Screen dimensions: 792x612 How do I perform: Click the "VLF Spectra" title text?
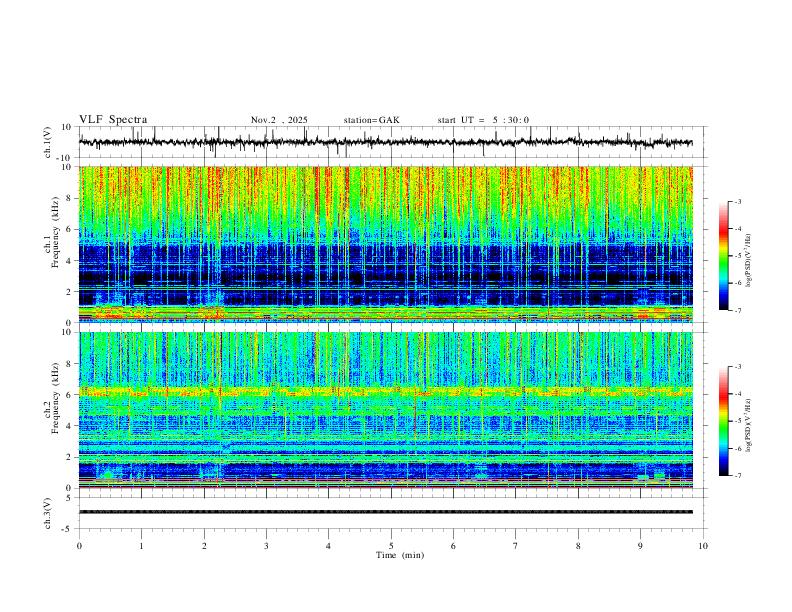pos(113,120)
